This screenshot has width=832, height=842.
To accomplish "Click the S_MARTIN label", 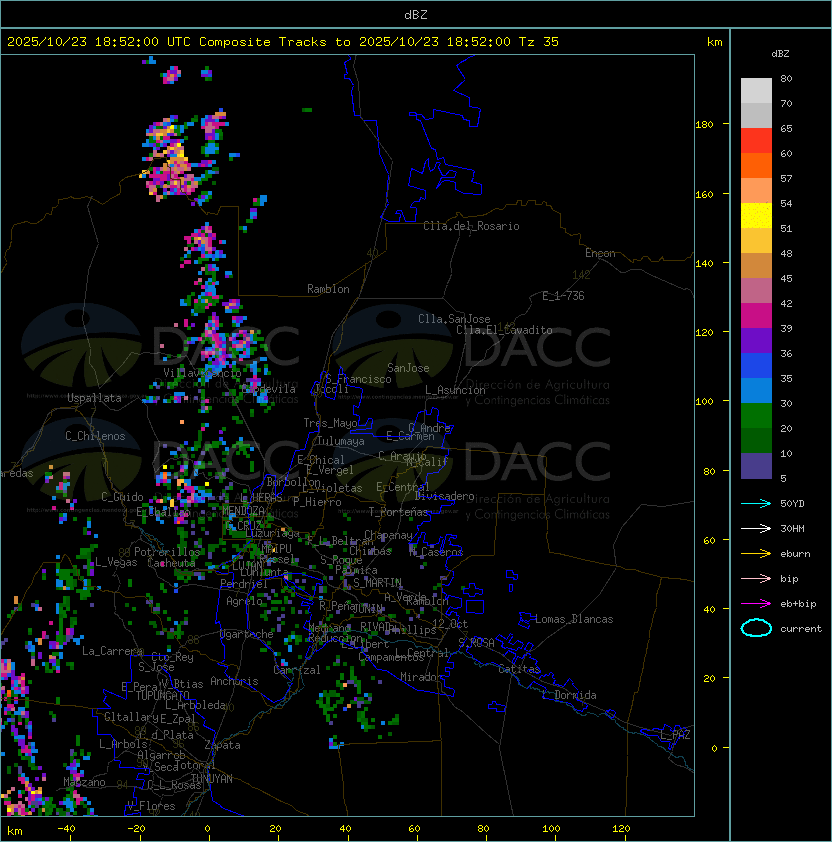I will click(377, 583).
